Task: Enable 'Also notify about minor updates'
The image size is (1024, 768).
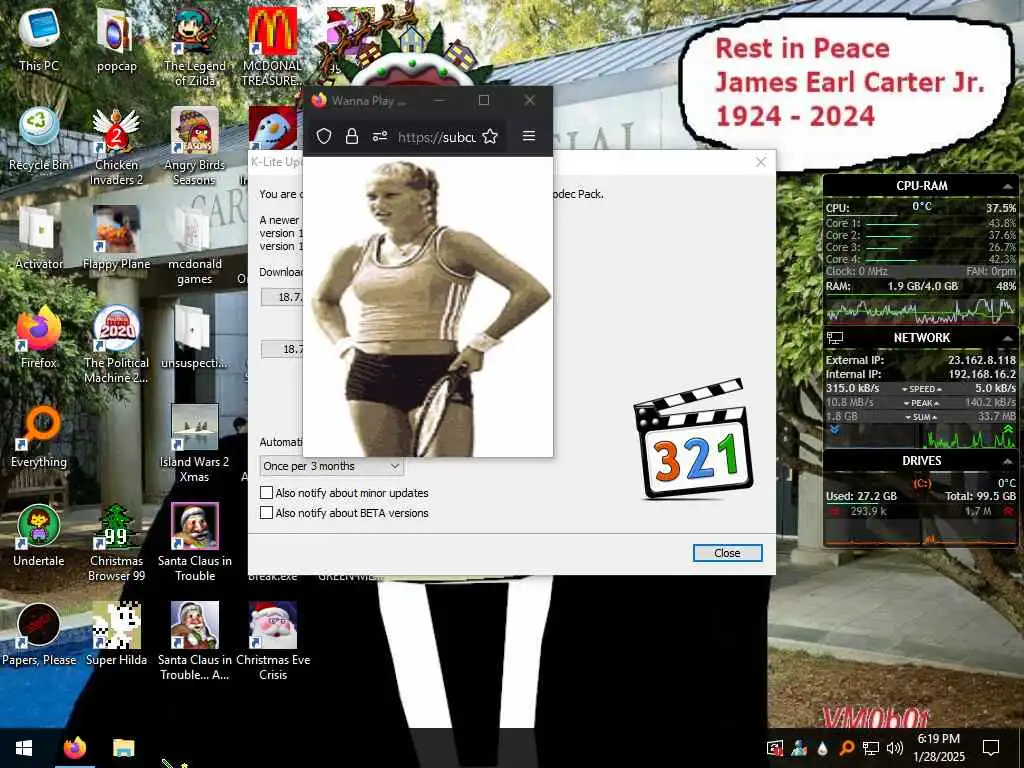Action: pyautogui.click(x=266, y=493)
